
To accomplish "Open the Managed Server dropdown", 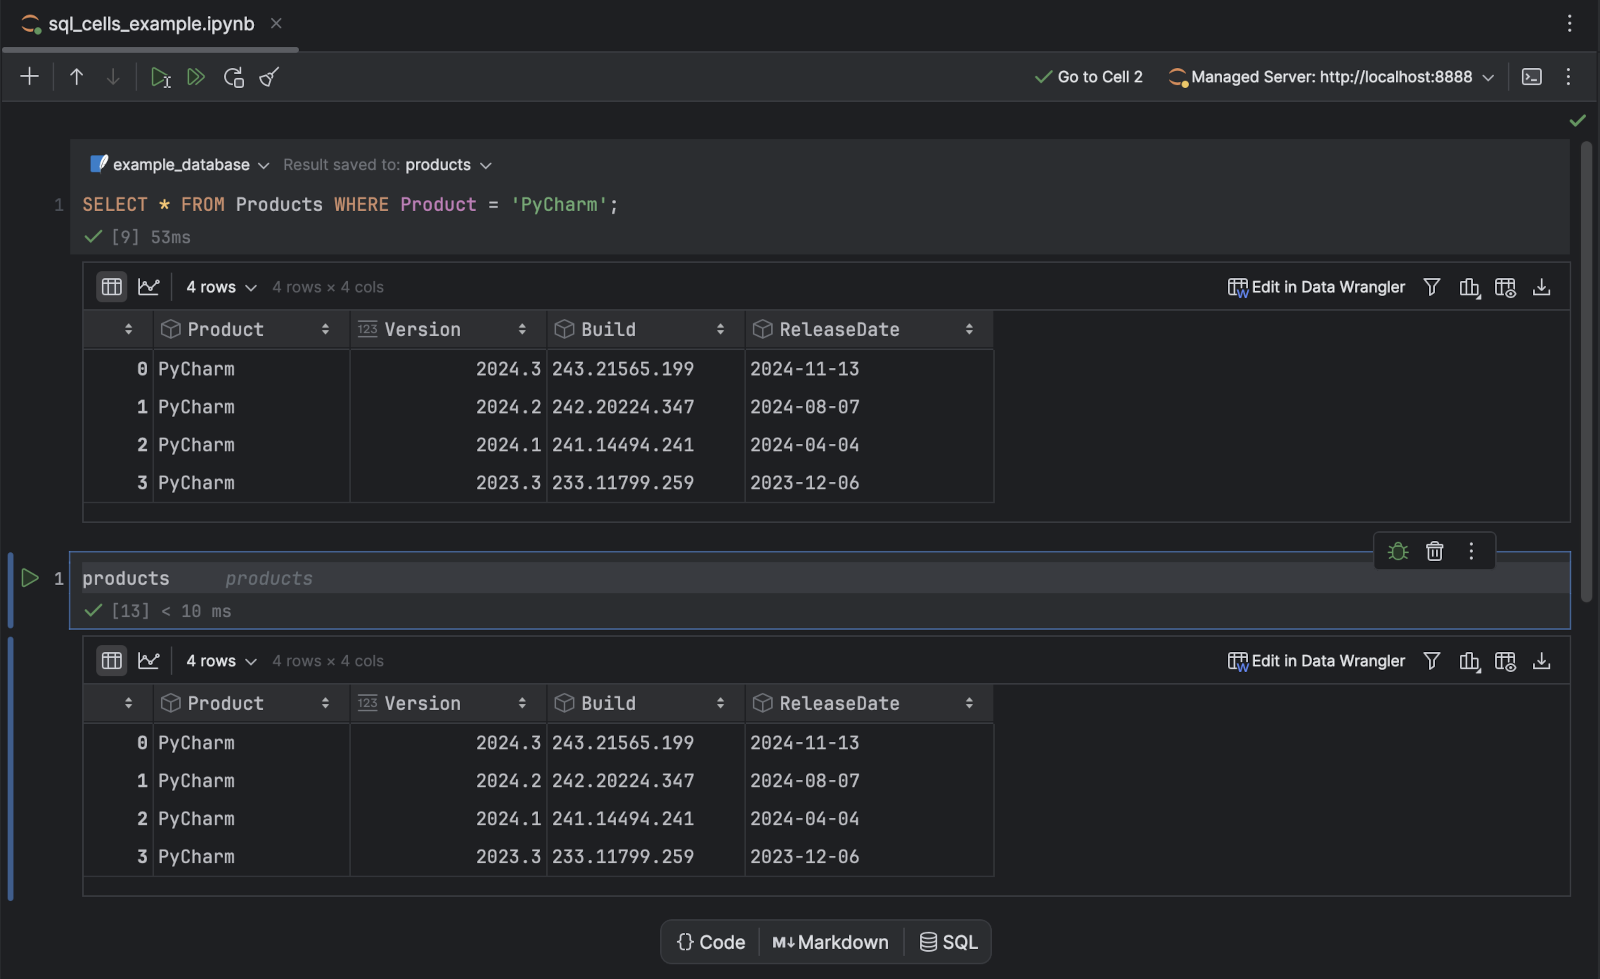I will [x=1331, y=77].
